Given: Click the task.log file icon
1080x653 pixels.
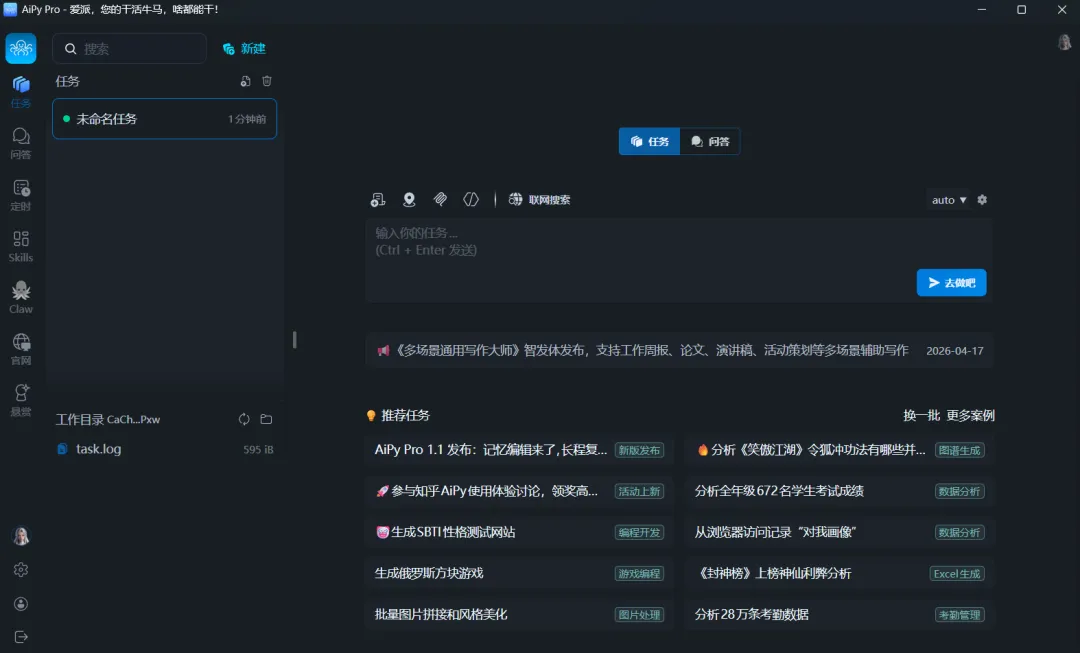Looking at the screenshot, I should (62, 449).
